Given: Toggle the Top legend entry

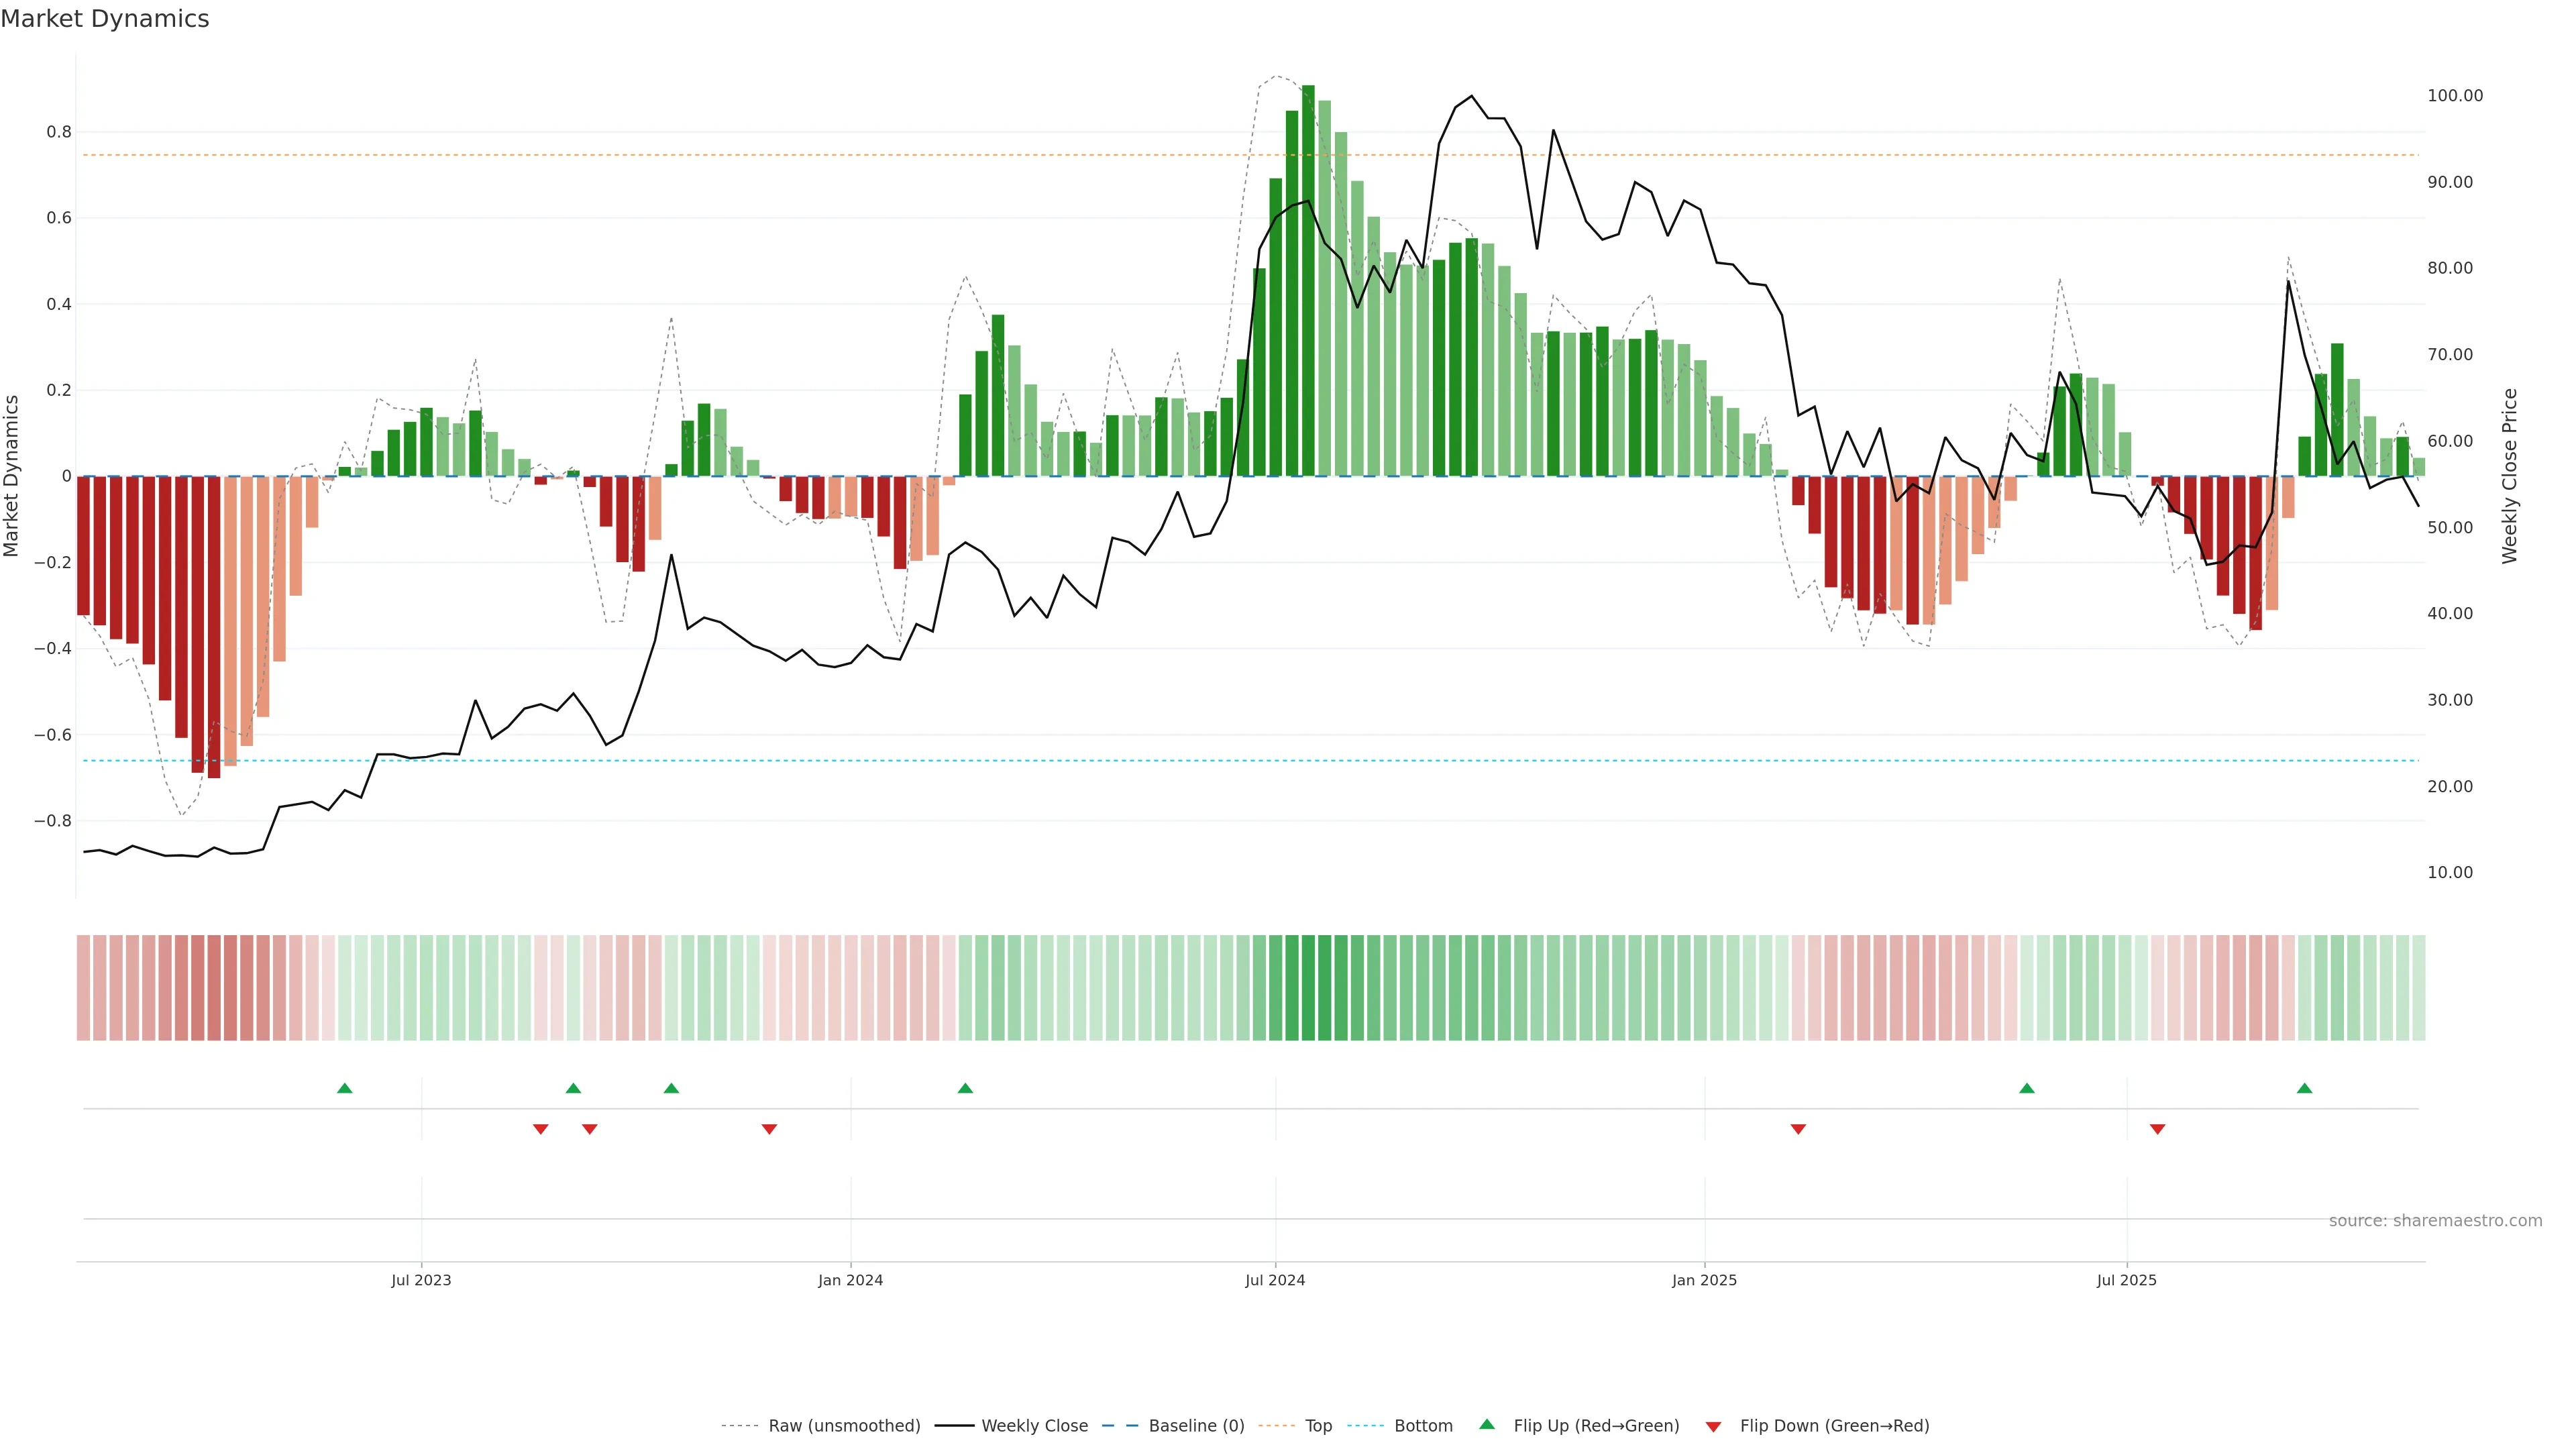Looking at the screenshot, I should (x=1318, y=1426).
